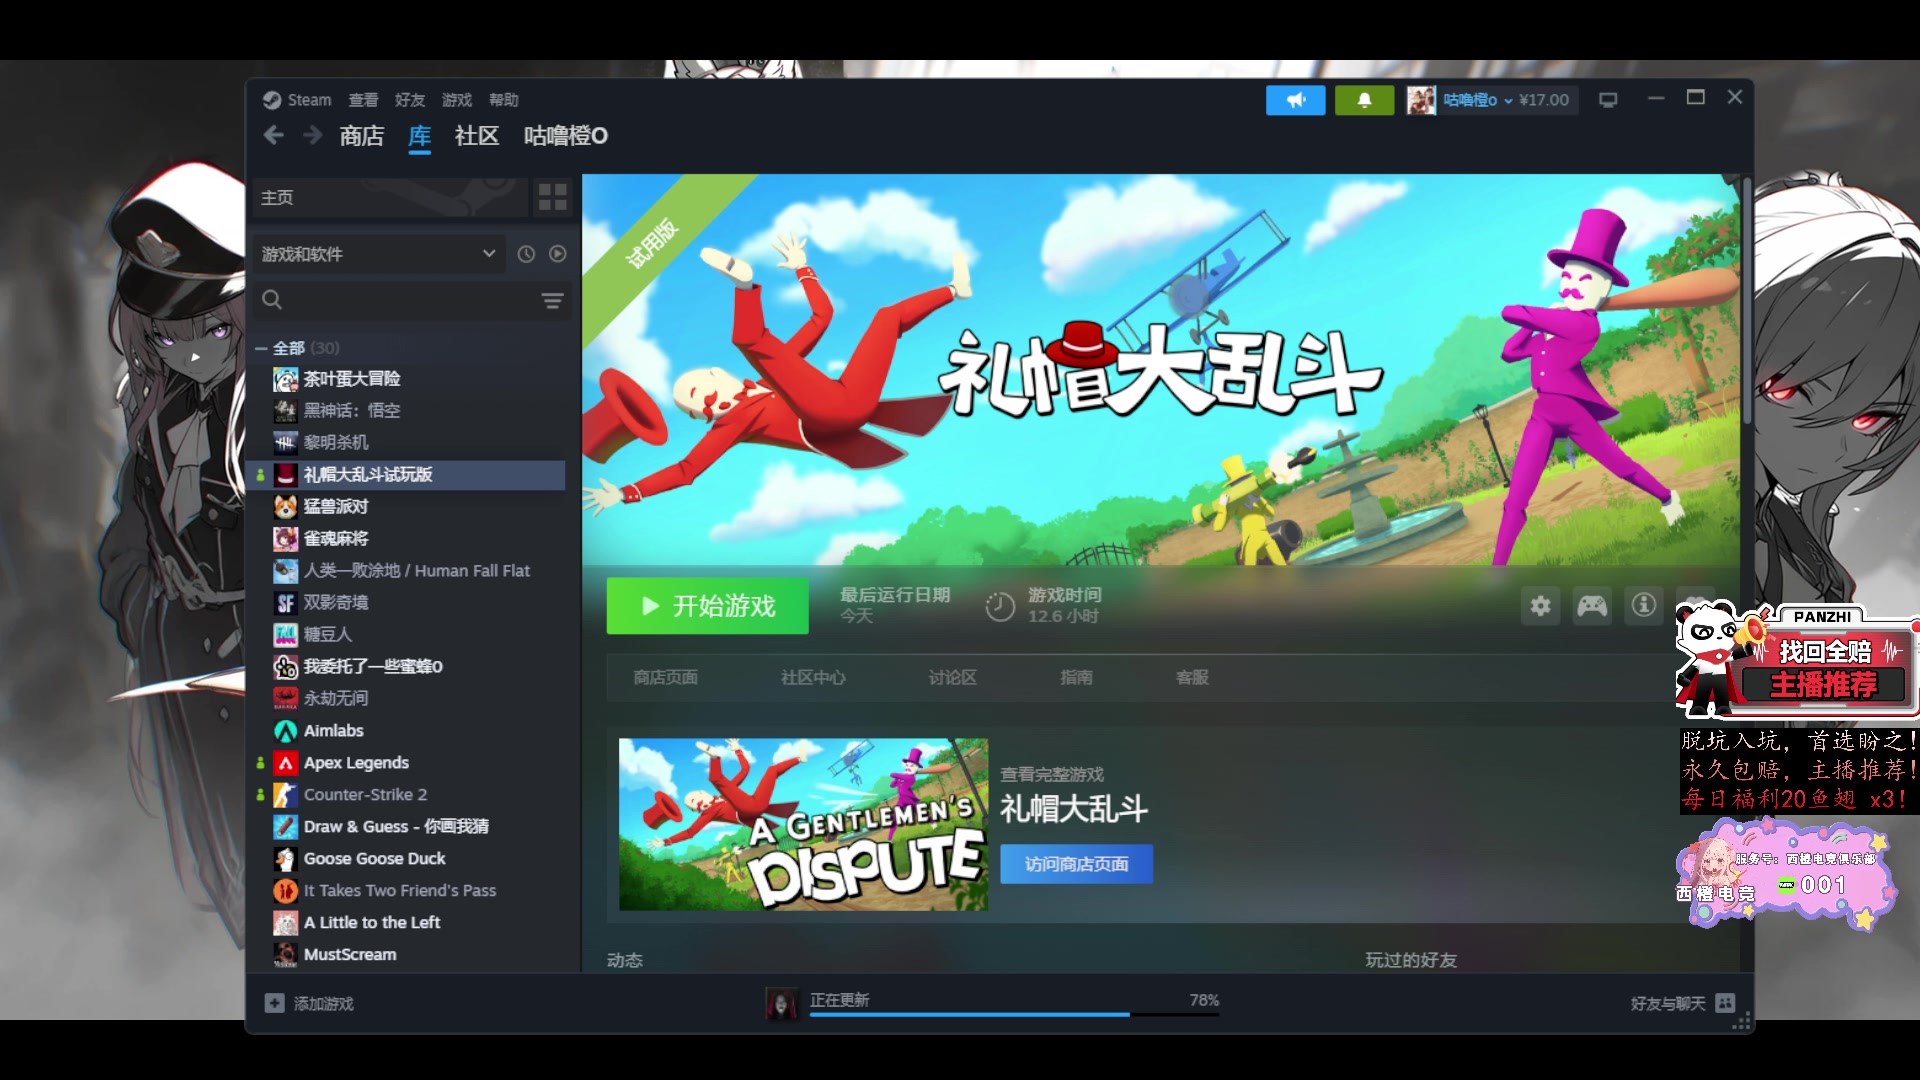Open friends and chat icon
The height and width of the screenshot is (1080, 1920).
(1725, 1003)
